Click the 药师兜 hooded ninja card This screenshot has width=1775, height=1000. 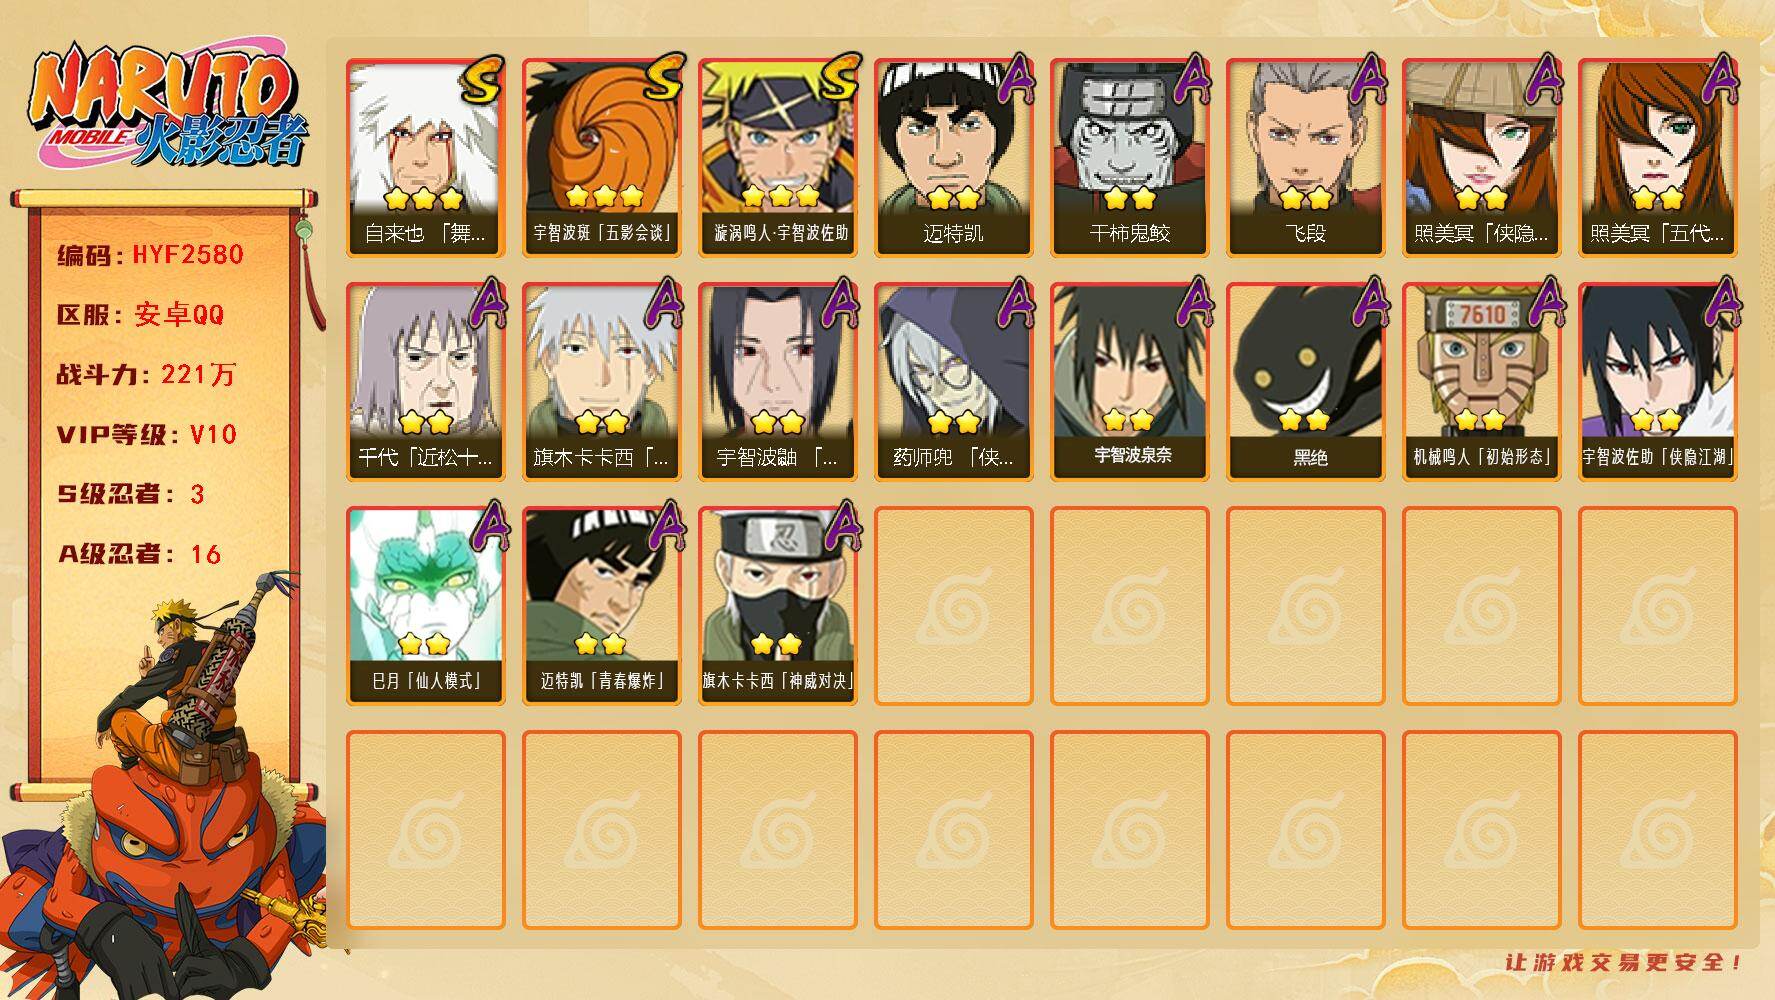[953, 381]
